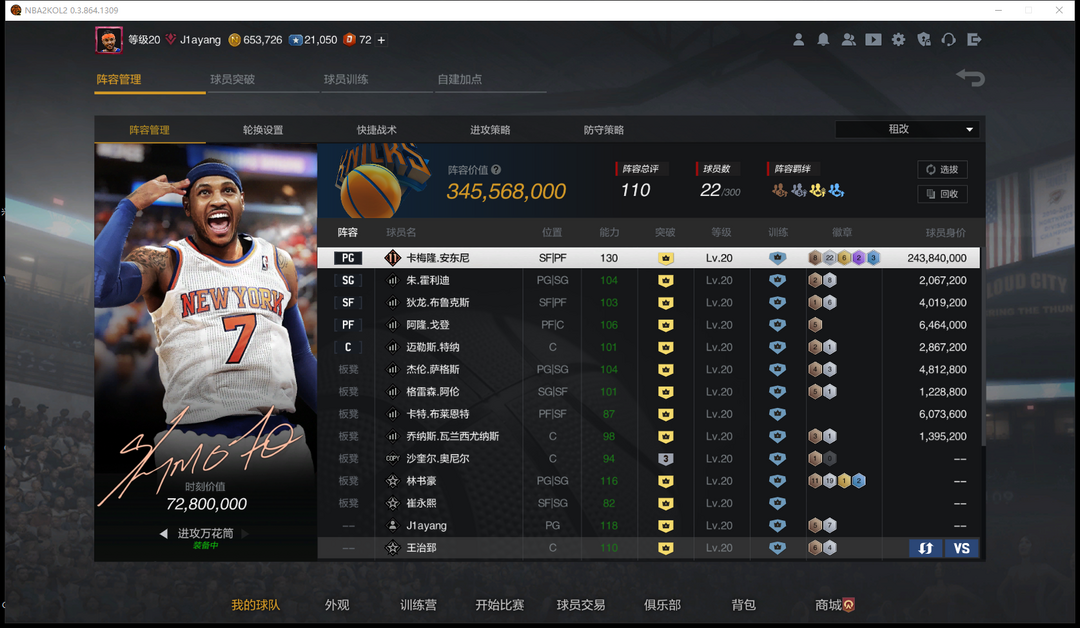Screen dimensions: 1080x628
Task: Open the 租改 lineup dropdown
Action: coord(907,129)
